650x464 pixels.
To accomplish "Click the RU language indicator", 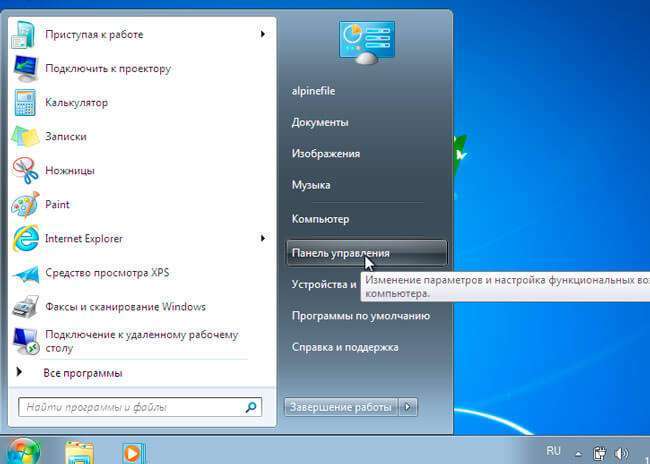I will pyautogui.click(x=553, y=451).
